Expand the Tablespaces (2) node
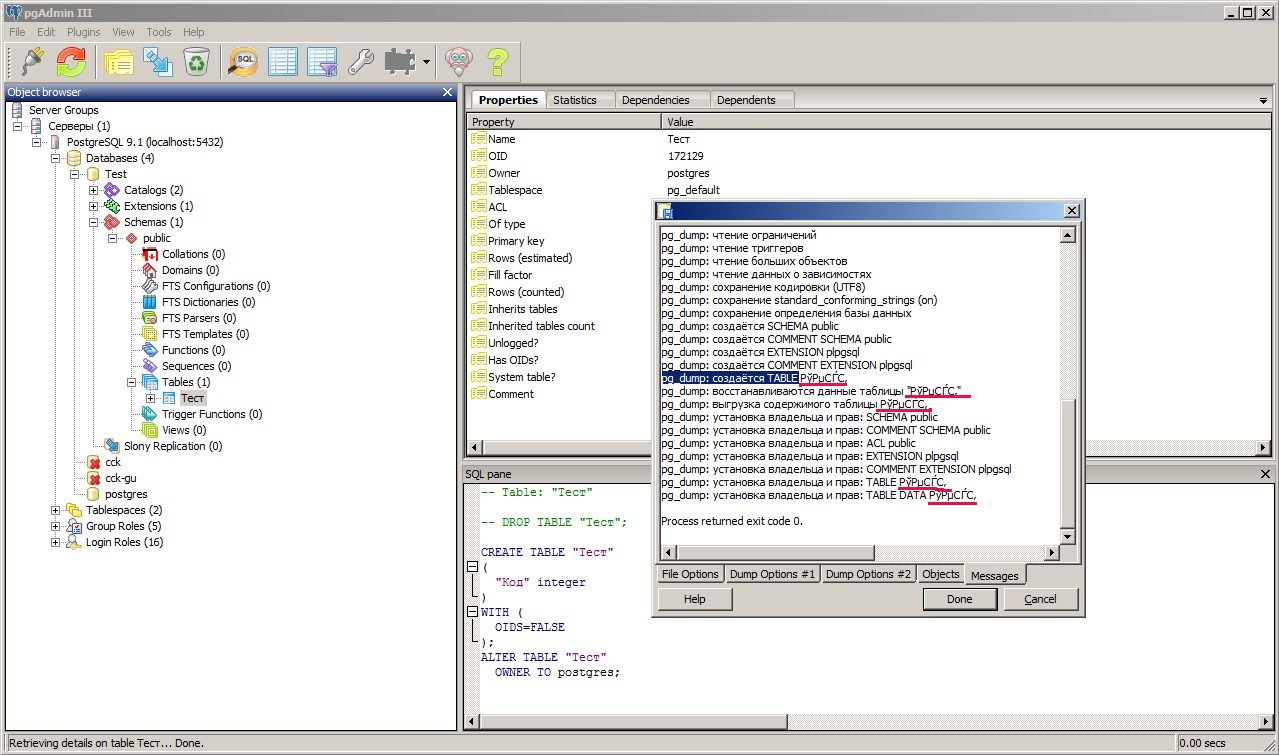This screenshot has width=1279, height=755. (56, 510)
